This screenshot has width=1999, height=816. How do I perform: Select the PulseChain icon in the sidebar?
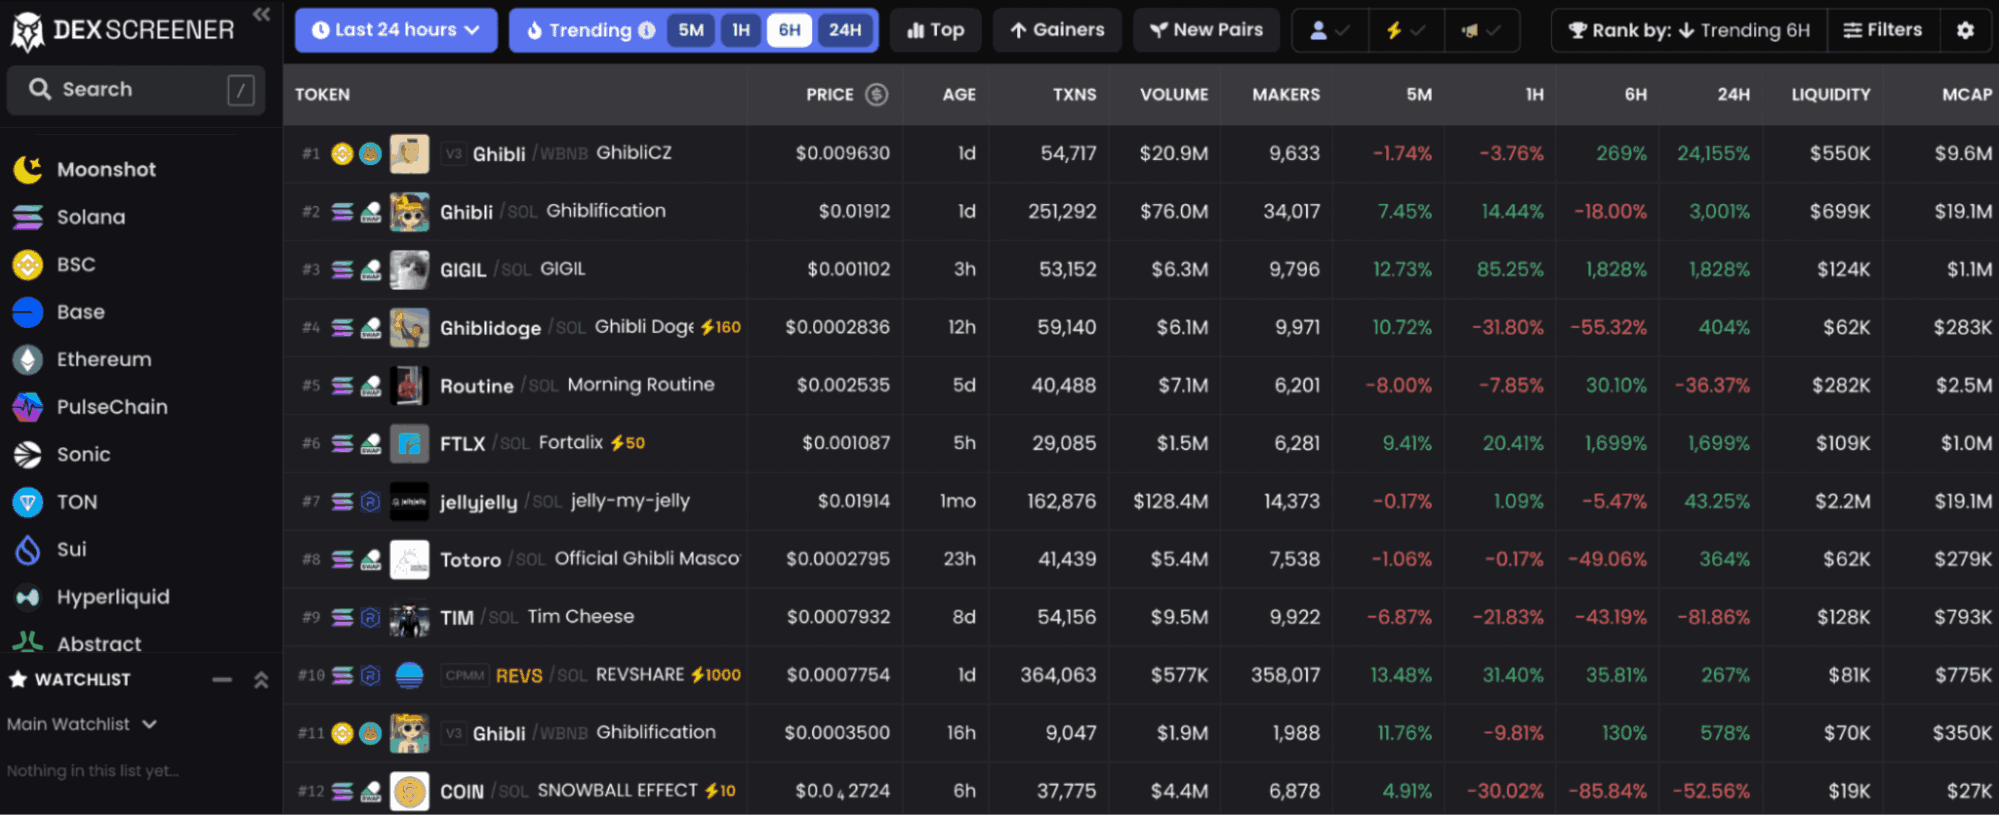click(27, 407)
